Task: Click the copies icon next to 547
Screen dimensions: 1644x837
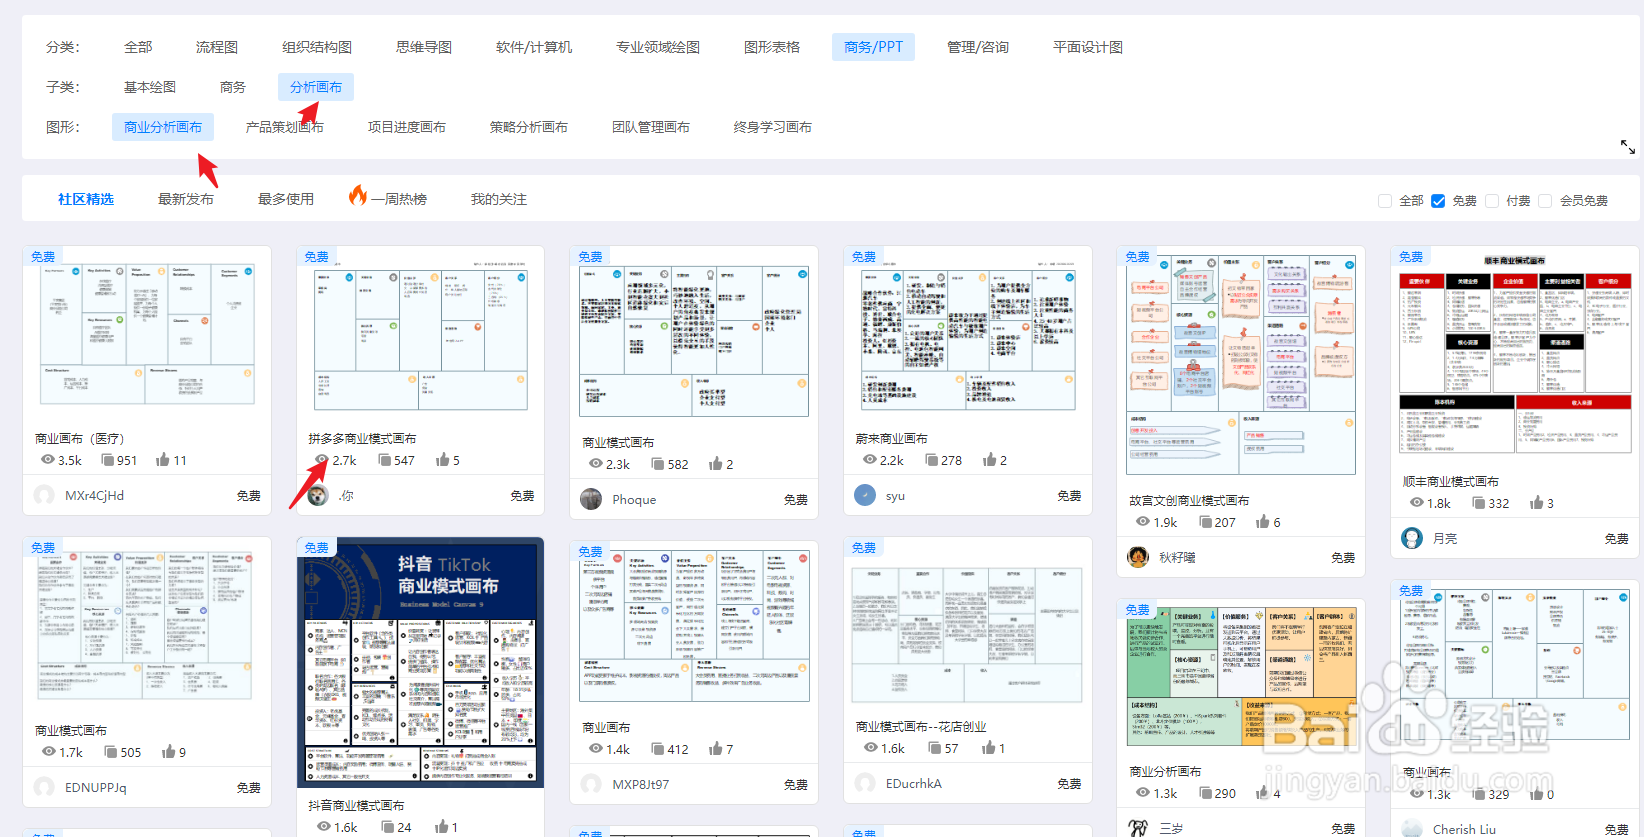Action: point(385,460)
